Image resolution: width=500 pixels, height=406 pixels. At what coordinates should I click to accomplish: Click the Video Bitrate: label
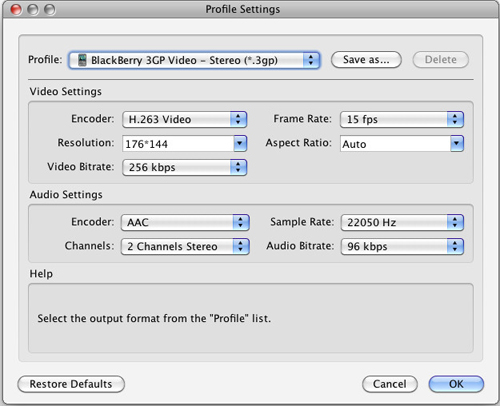tap(81, 167)
